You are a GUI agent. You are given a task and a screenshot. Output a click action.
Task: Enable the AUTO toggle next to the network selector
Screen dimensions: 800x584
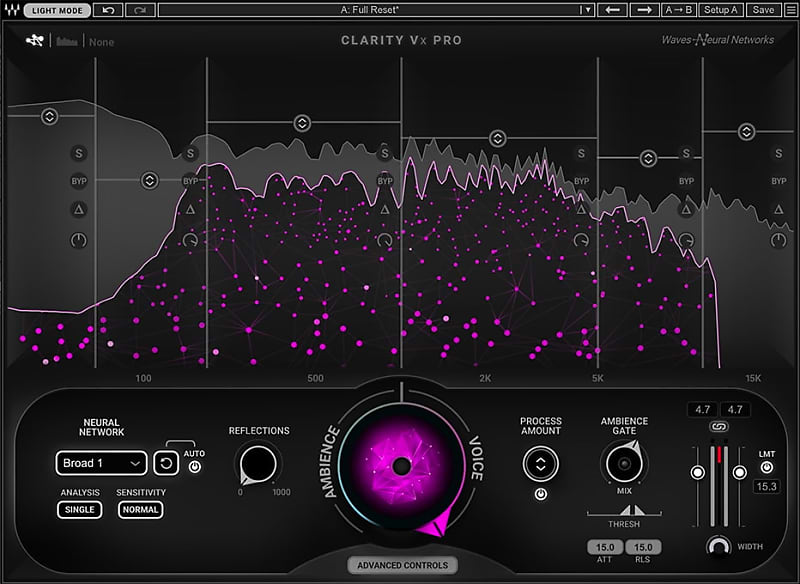[195, 466]
